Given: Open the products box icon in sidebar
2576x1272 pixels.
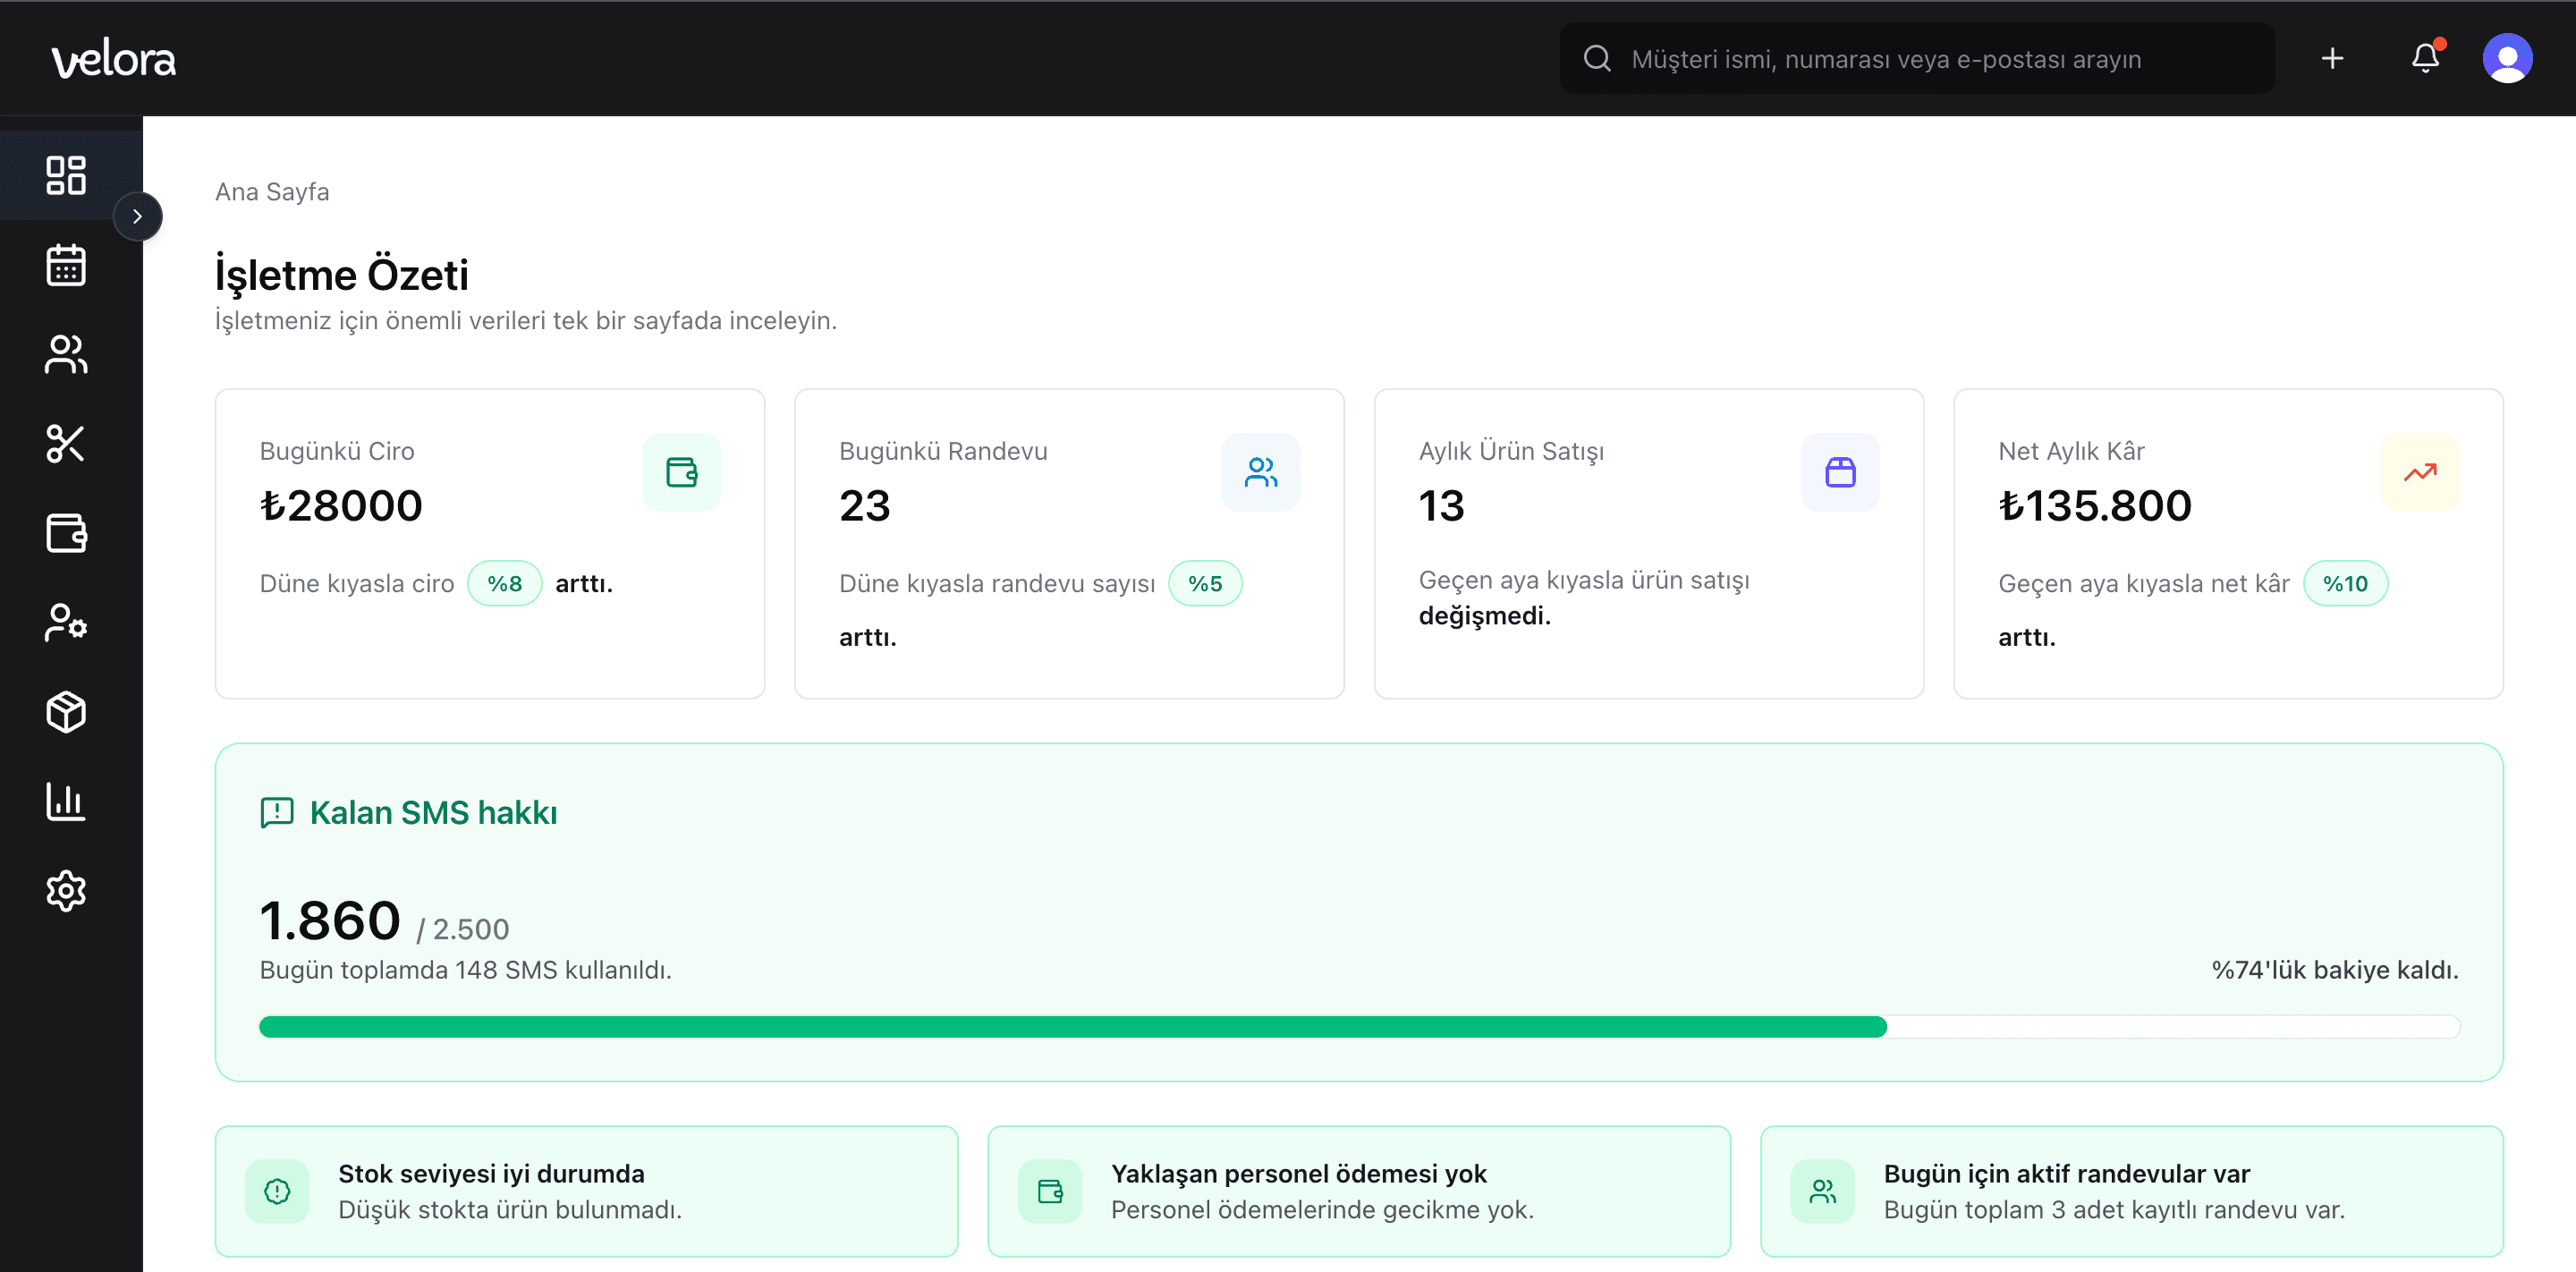Looking at the screenshot, I should point(66,712).
